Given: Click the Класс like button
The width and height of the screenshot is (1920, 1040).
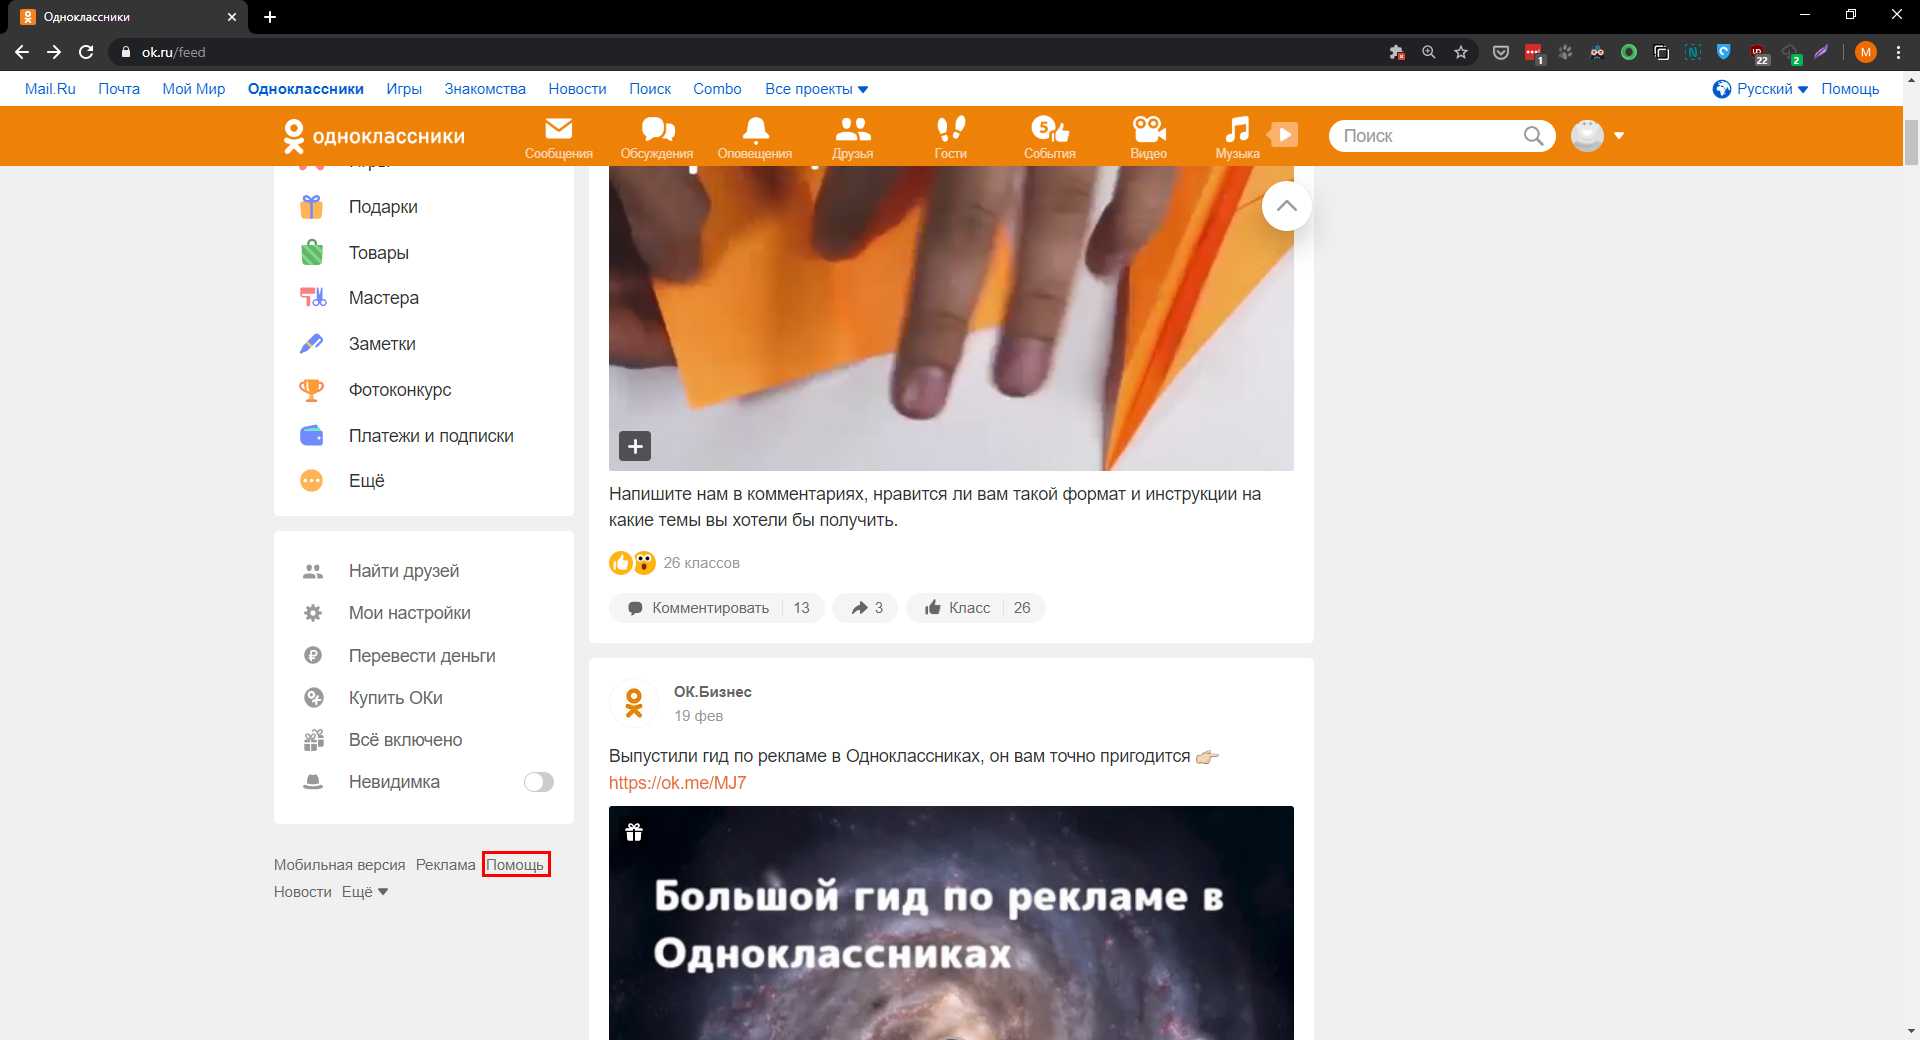Looking at the screenshot, I should [957, 608].
